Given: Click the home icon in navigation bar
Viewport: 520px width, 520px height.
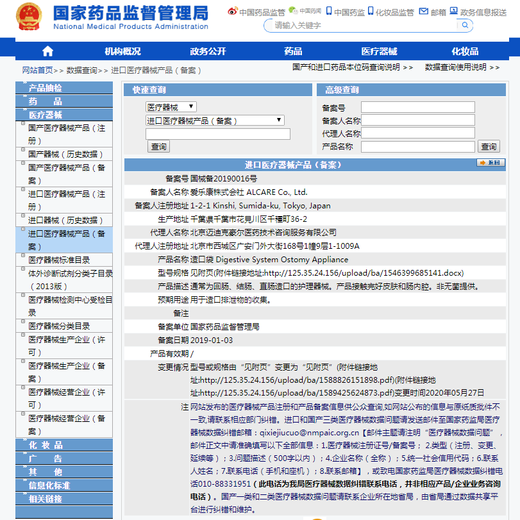Looking at the screenshot, I should pyautogui.click(x=48, y=51).
